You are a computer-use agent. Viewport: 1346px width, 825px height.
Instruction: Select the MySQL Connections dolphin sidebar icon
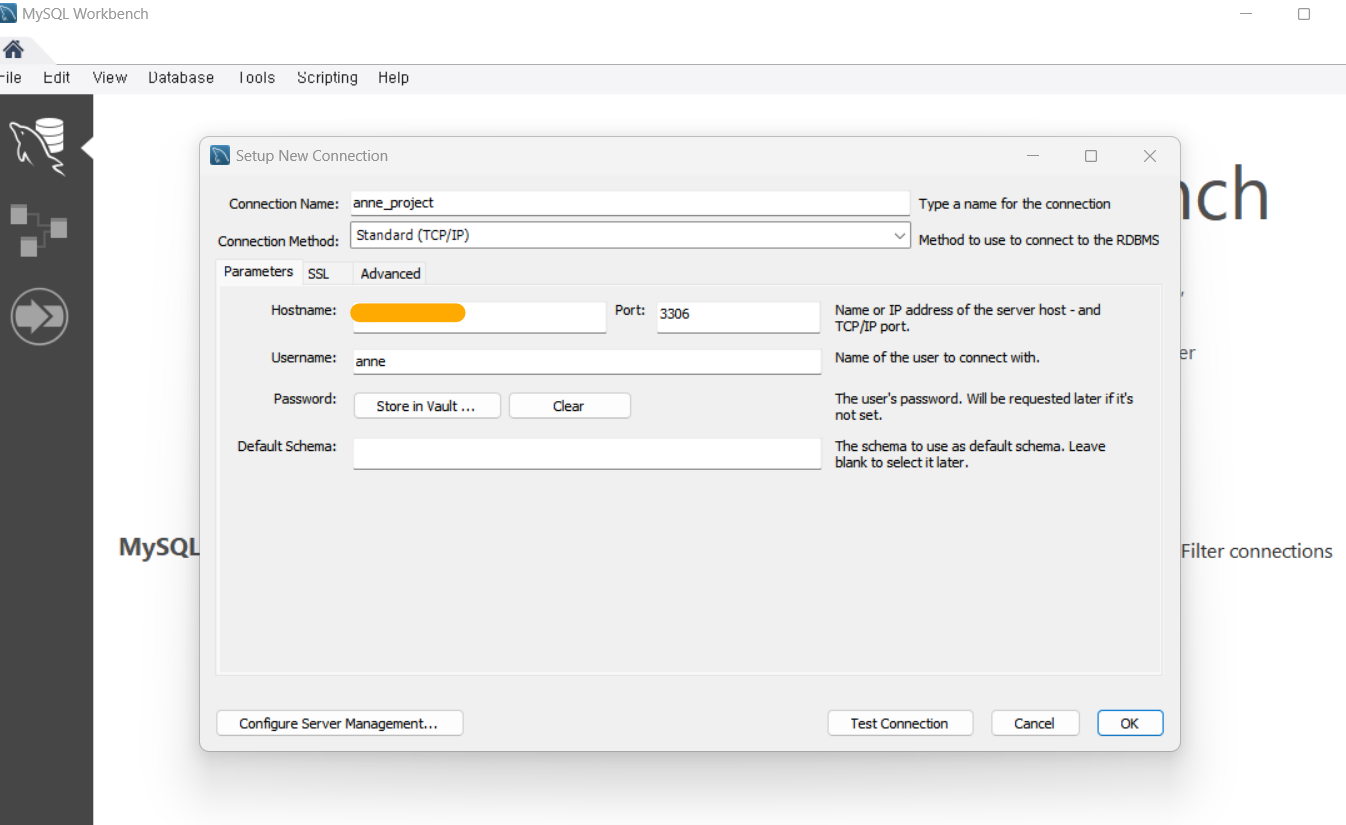click(x=38, y=146)
